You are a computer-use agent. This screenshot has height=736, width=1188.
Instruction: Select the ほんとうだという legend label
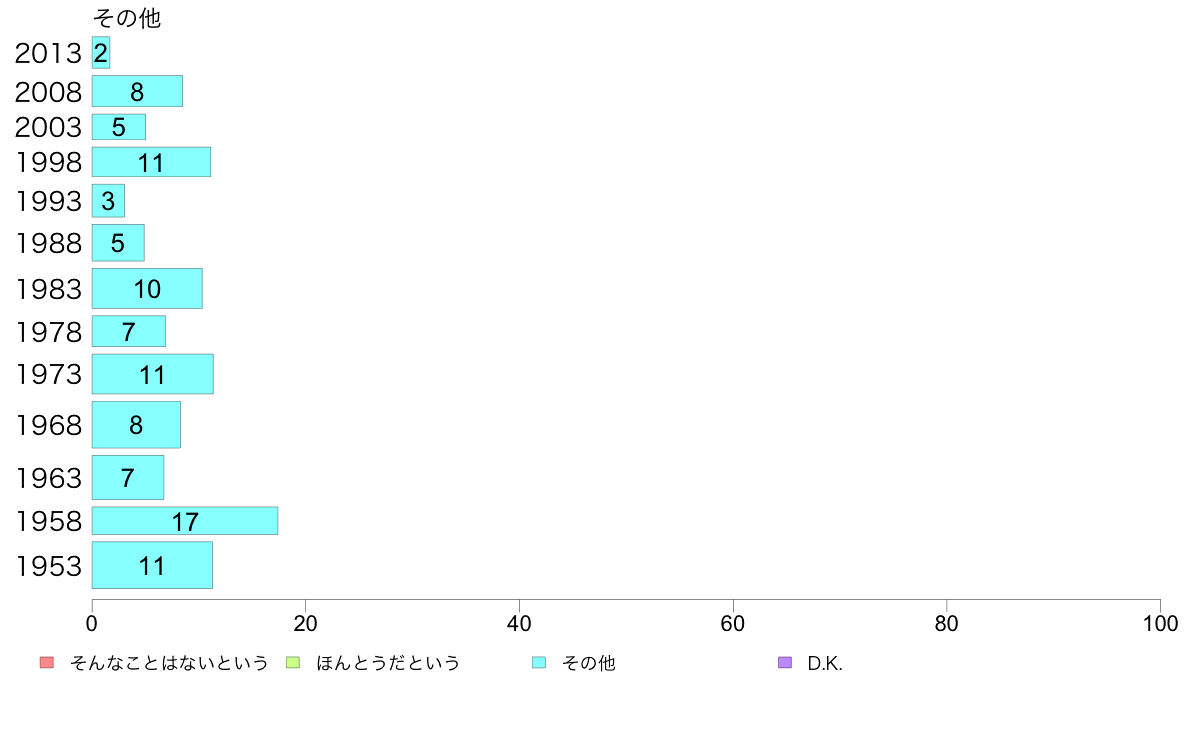pos(388,663)
